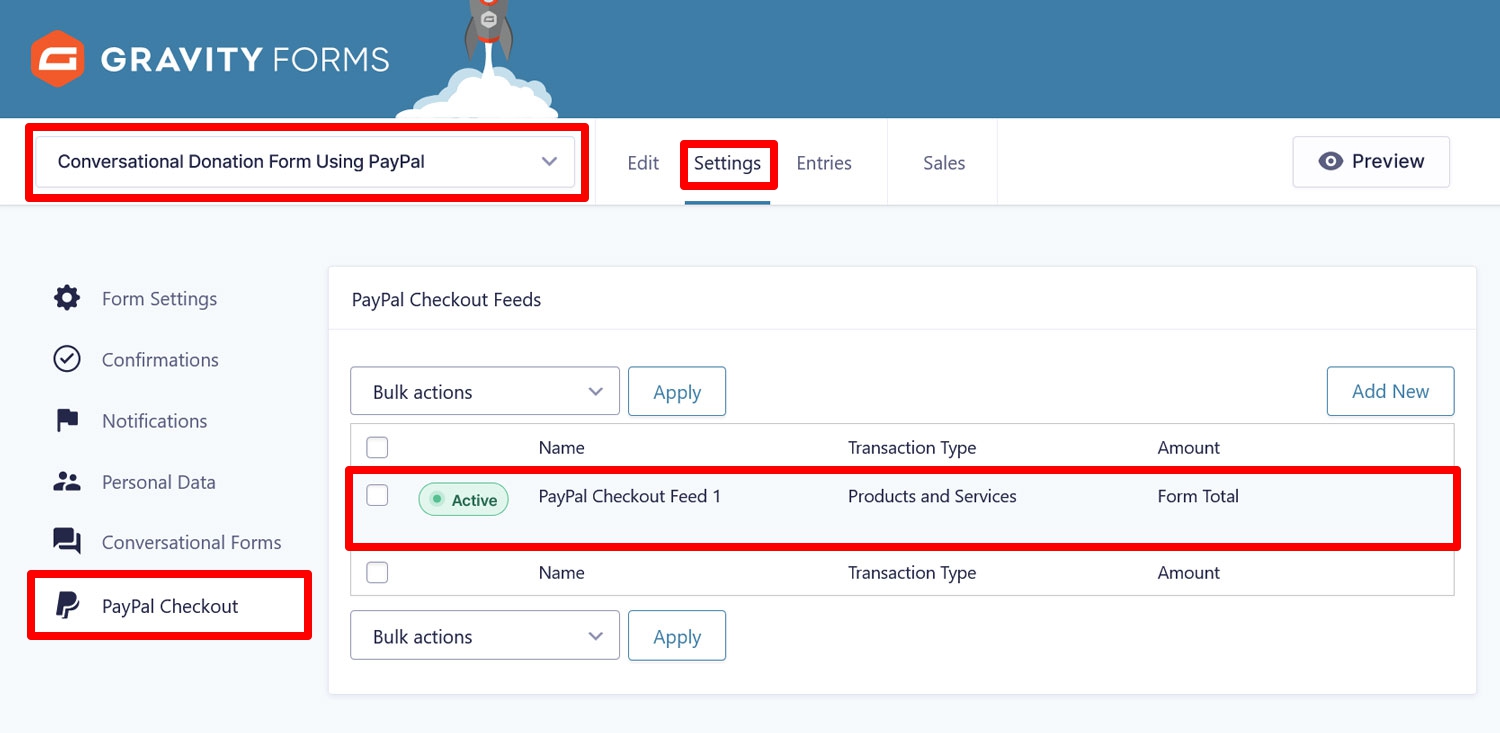This screenshot has height=733, width=1500.
Task: Switch to the Settings tab
Action: point(727,163)
